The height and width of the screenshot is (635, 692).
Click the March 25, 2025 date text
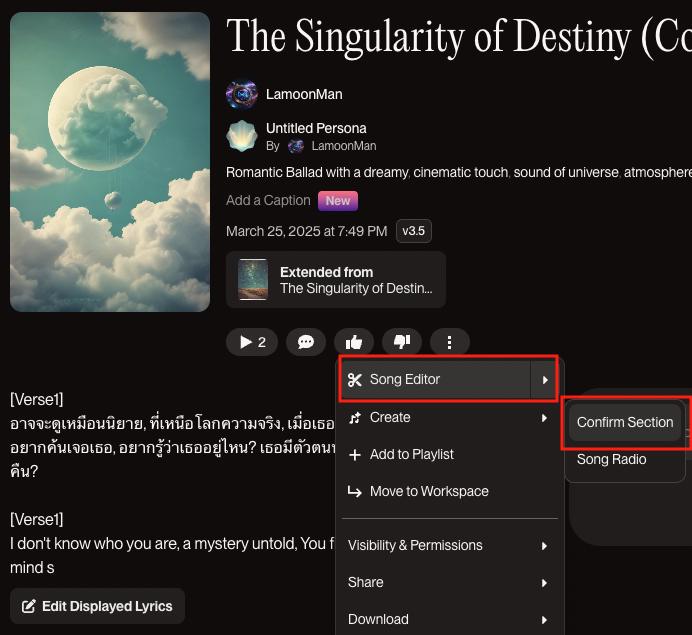click(307, 231)
